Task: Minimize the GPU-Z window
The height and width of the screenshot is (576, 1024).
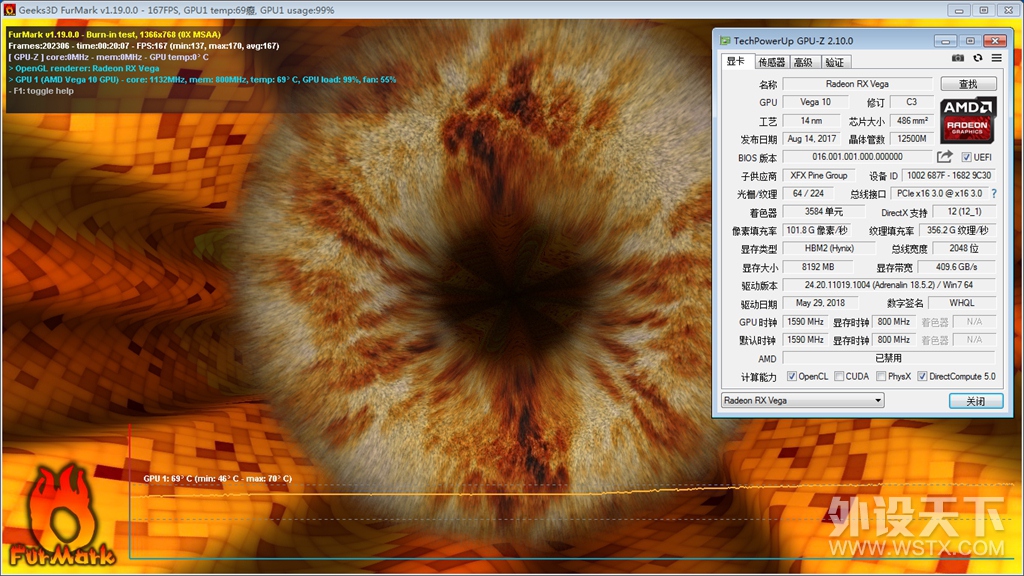Action: pos(945,40)
